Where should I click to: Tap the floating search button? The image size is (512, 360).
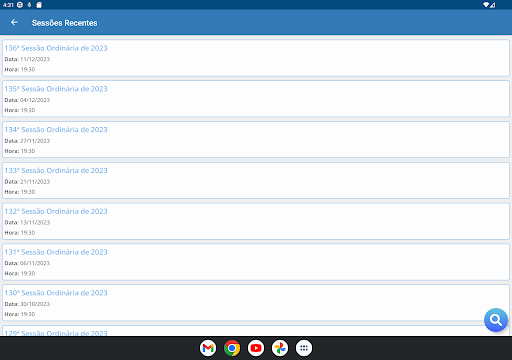click(496, 320)
